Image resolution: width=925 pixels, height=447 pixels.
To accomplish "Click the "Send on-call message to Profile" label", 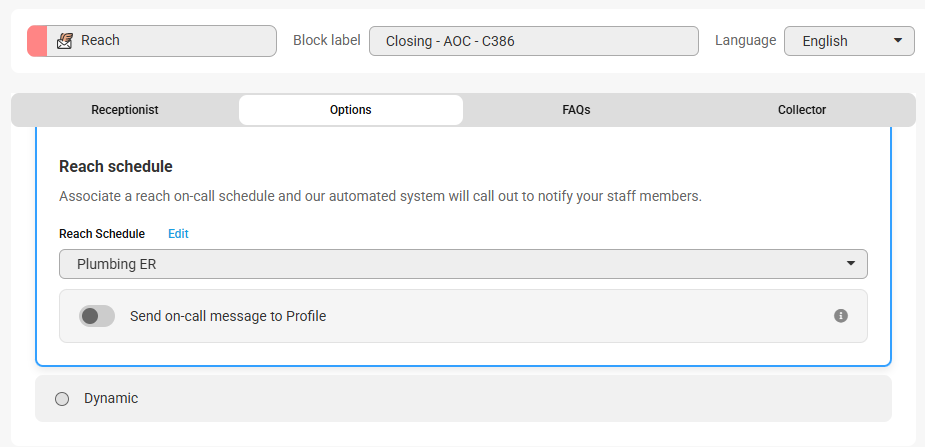I will pyautogui.click(x=228, y=316).
